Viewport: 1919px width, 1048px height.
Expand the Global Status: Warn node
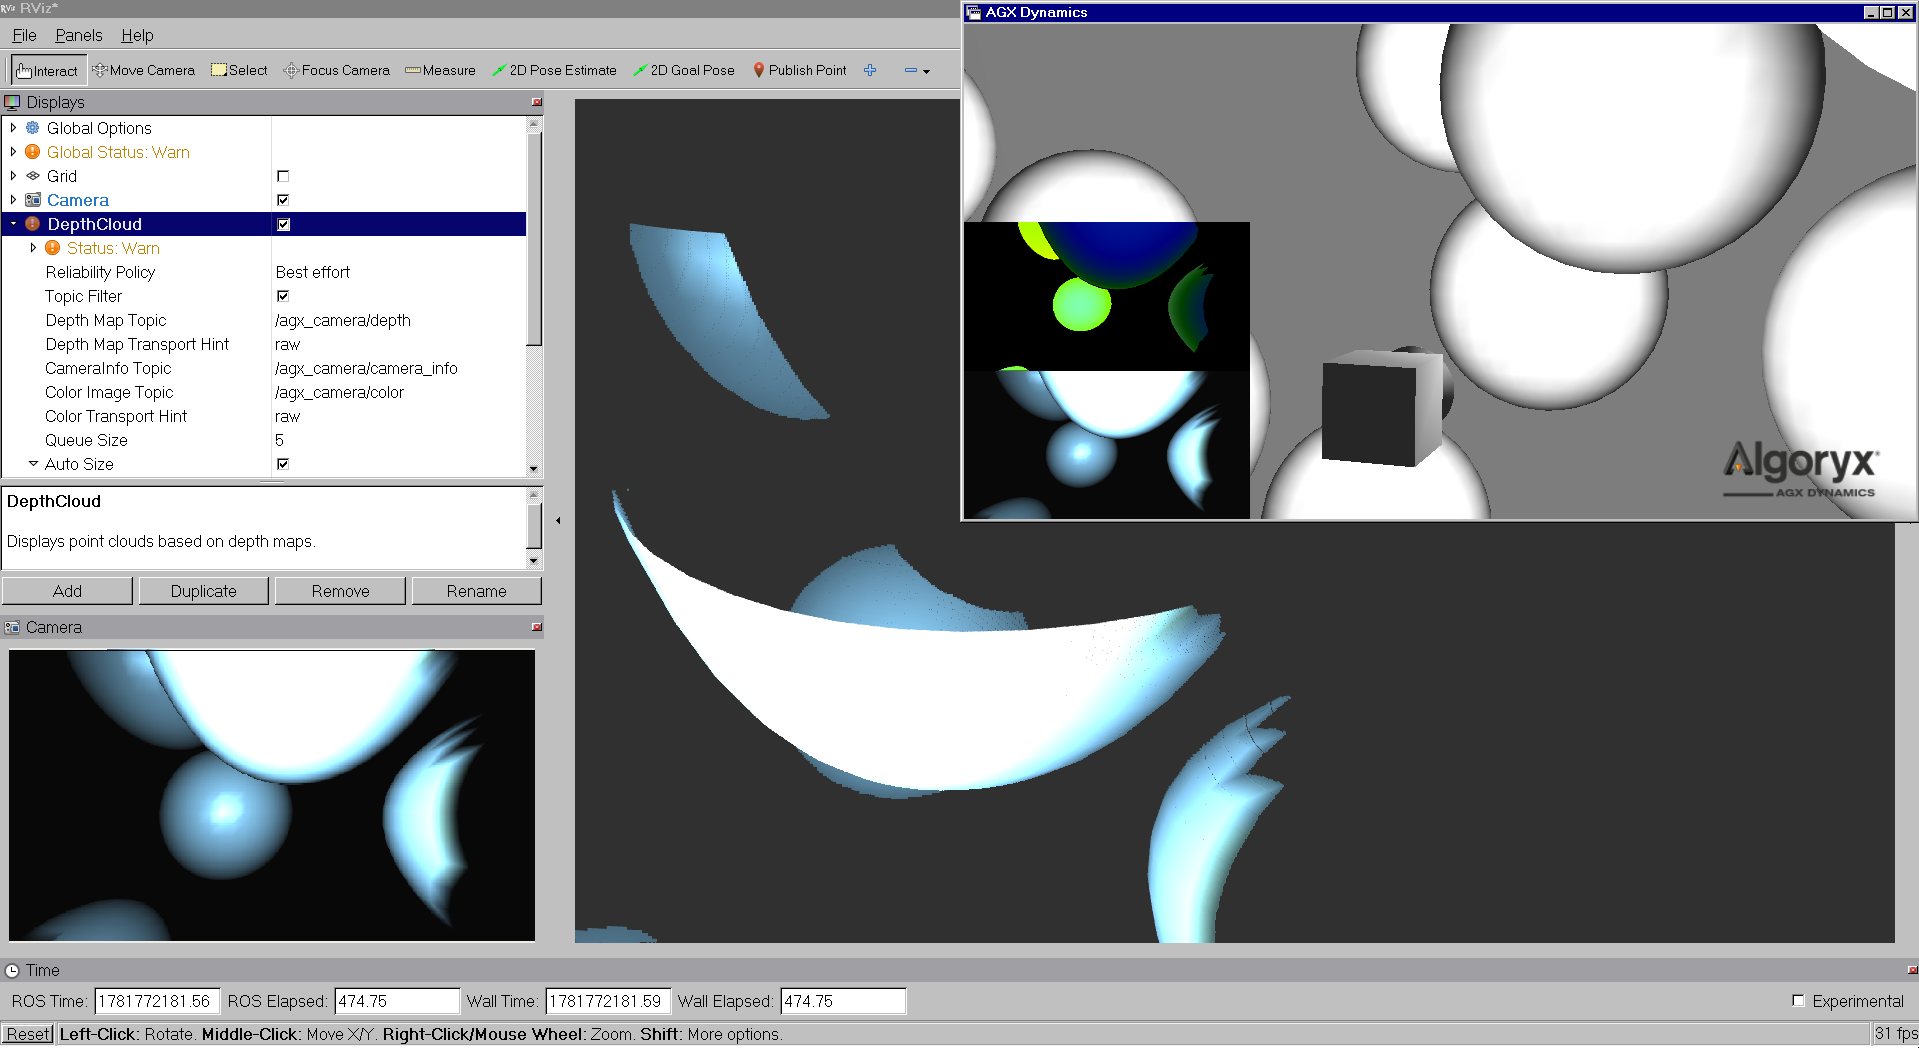coord(13,152)
